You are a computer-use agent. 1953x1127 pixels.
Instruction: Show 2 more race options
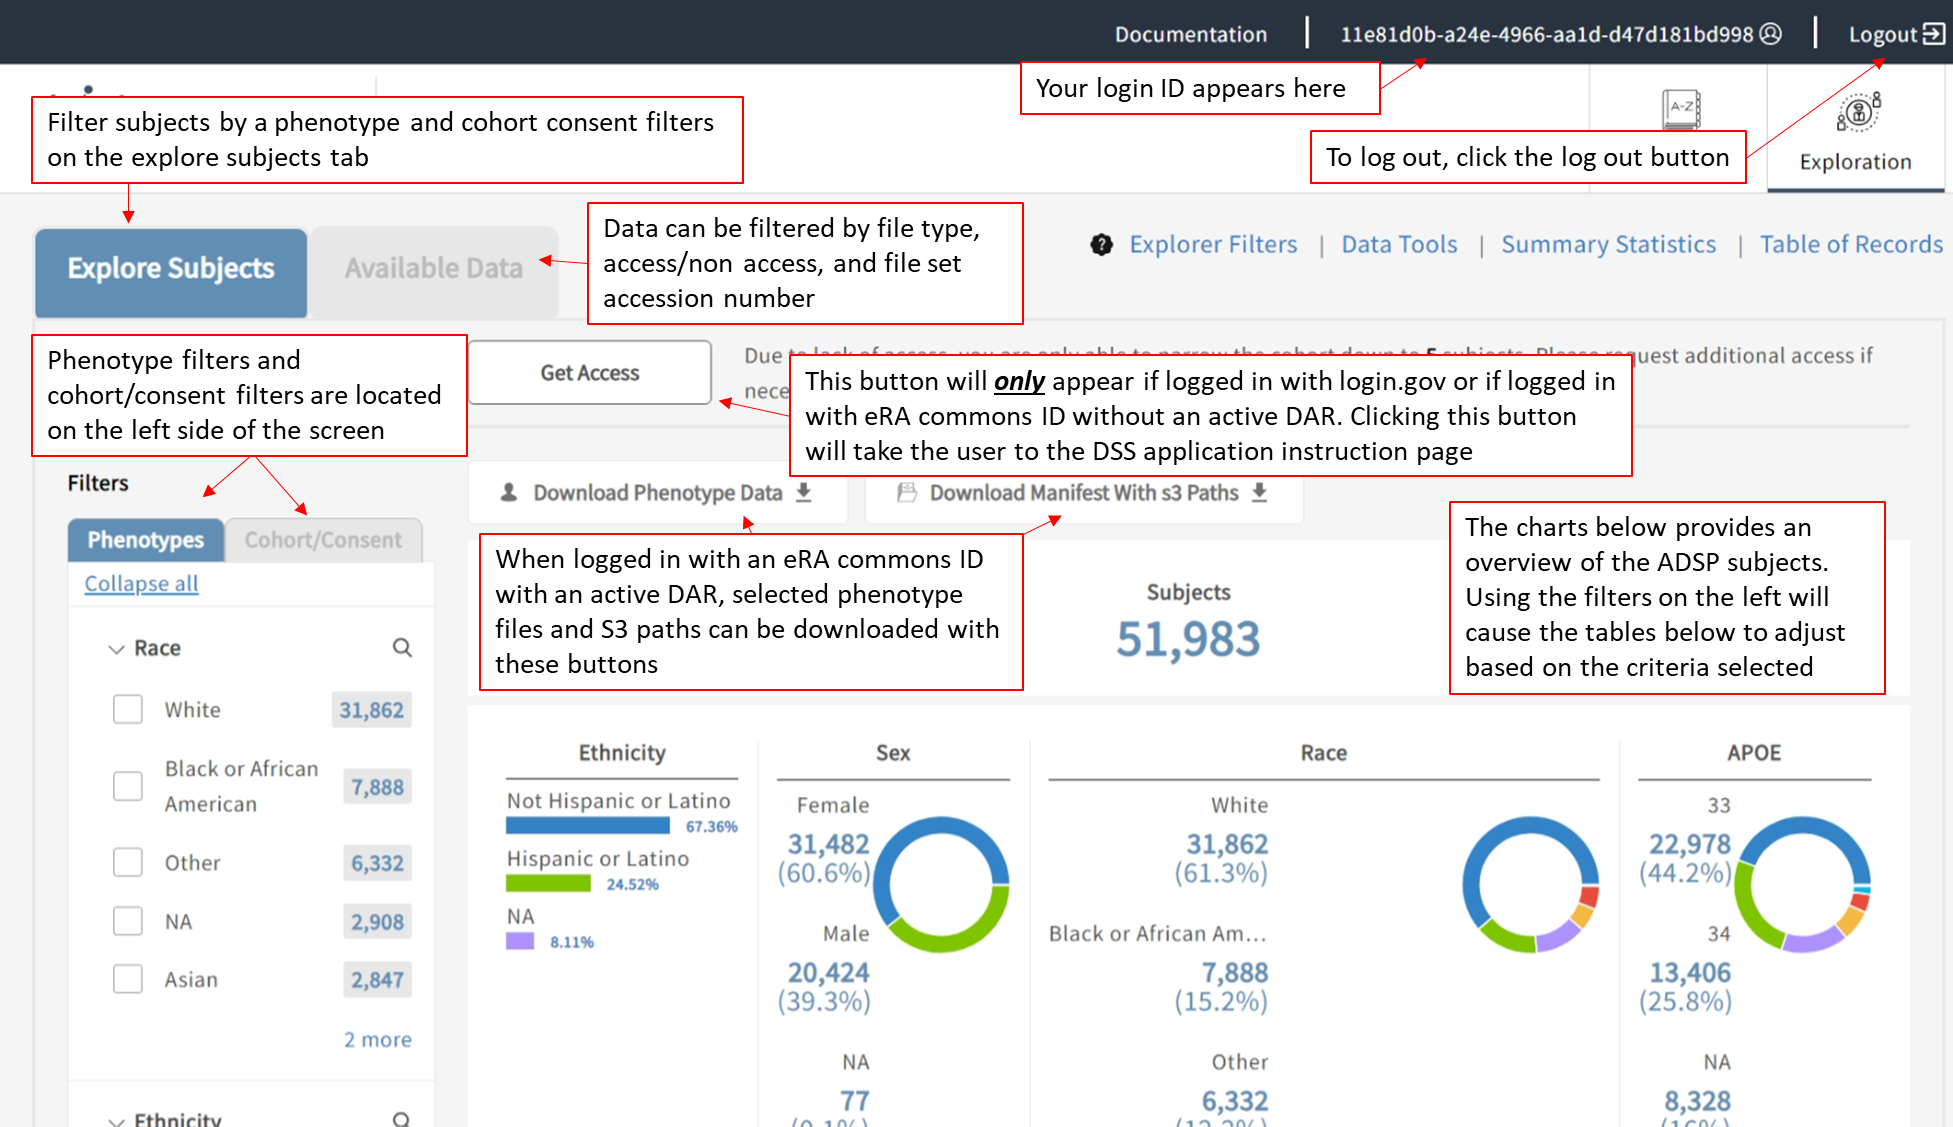coord(377,1040)
